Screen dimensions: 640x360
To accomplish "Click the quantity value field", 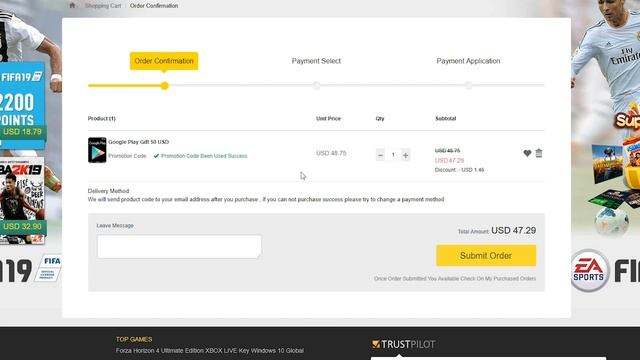I will pos(393,155).
